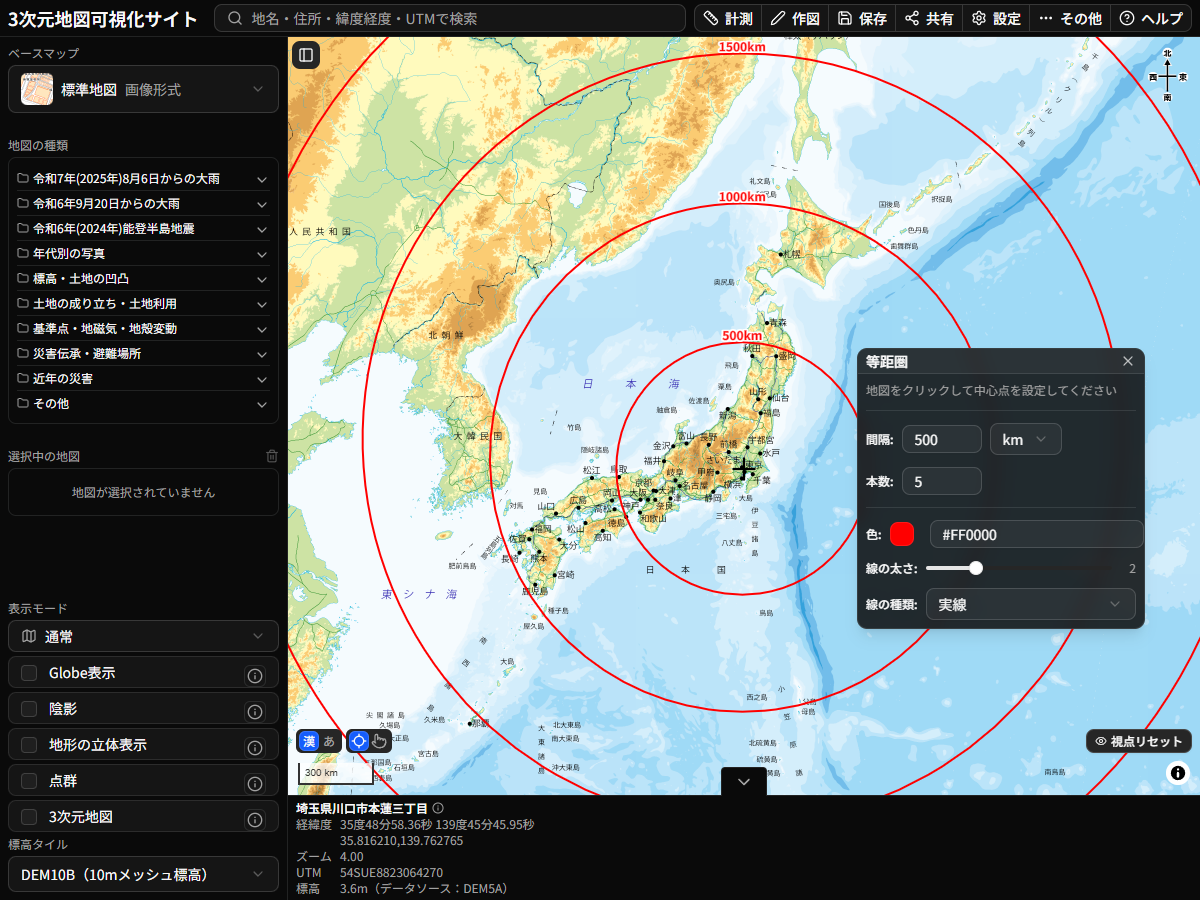This screenshot has height=900, width=1200.
Task: Click the 埼玉県川口市本蓮三丁目 address text
Action: [x=362, y=807]
